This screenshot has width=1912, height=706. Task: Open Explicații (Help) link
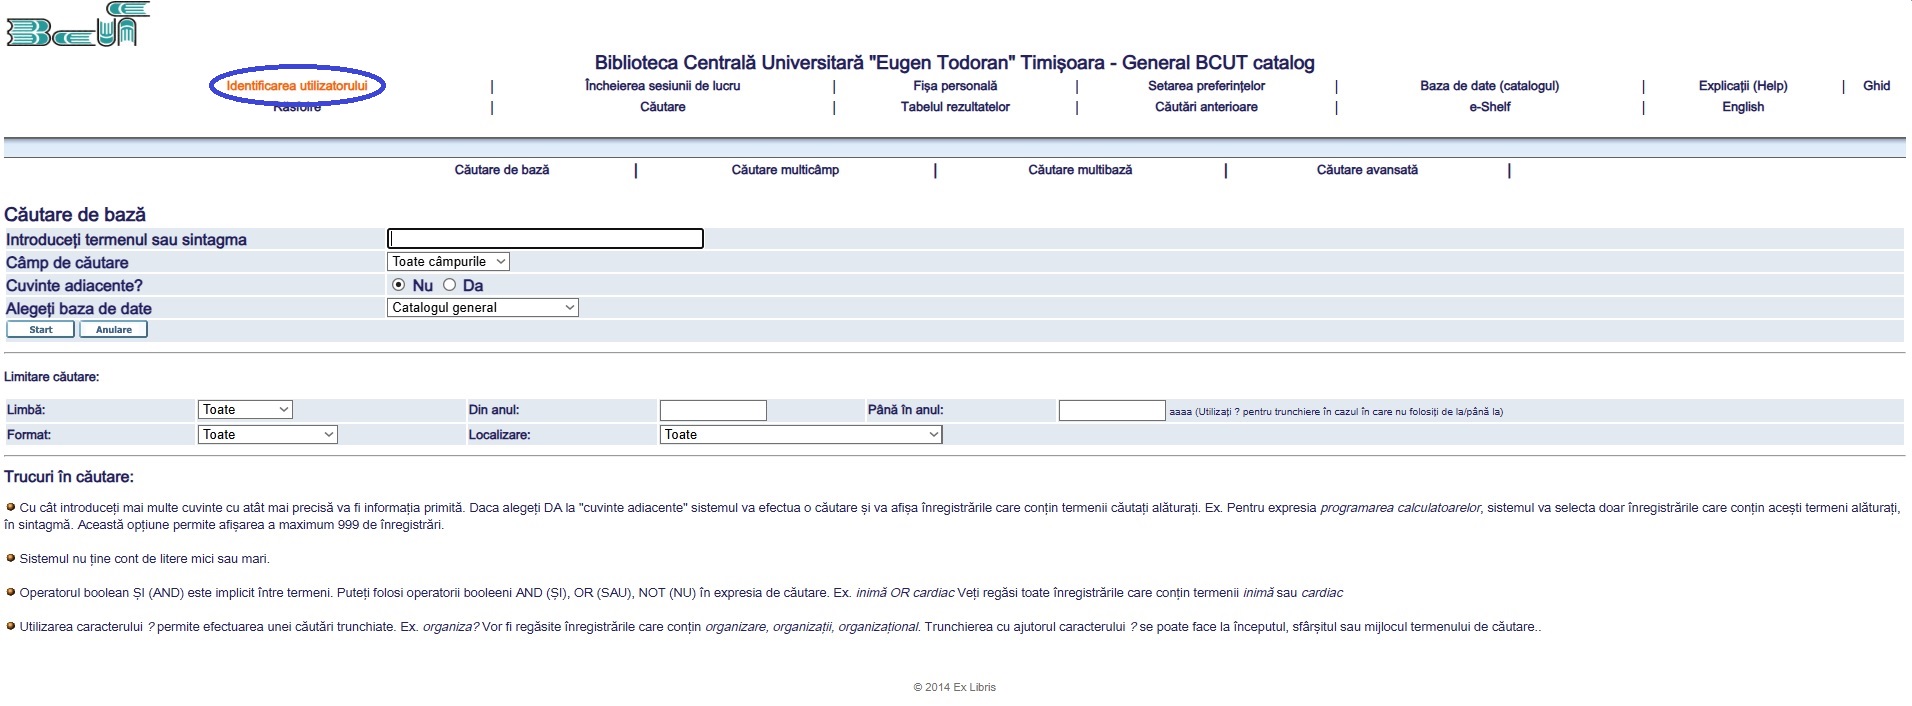pyautogui.click(x=1742, y=86)
